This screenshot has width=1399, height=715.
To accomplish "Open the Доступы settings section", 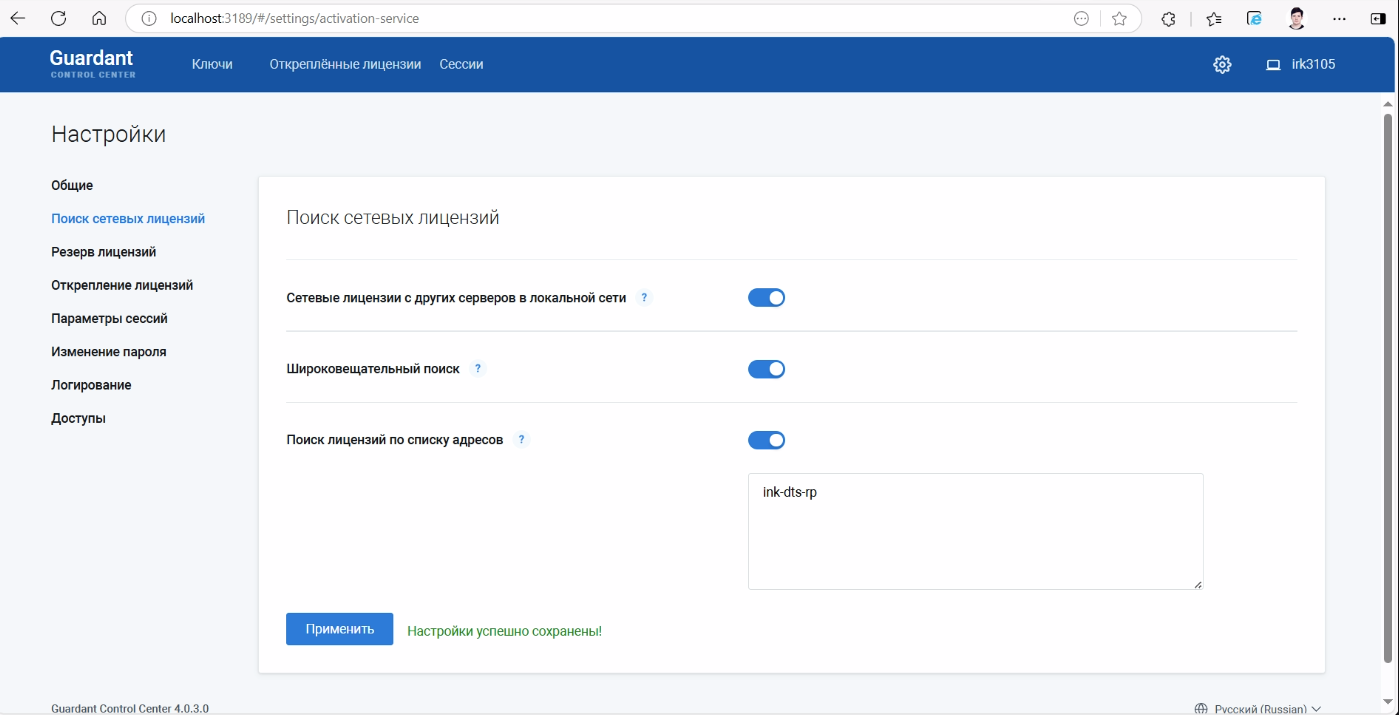I will point(78,418).
